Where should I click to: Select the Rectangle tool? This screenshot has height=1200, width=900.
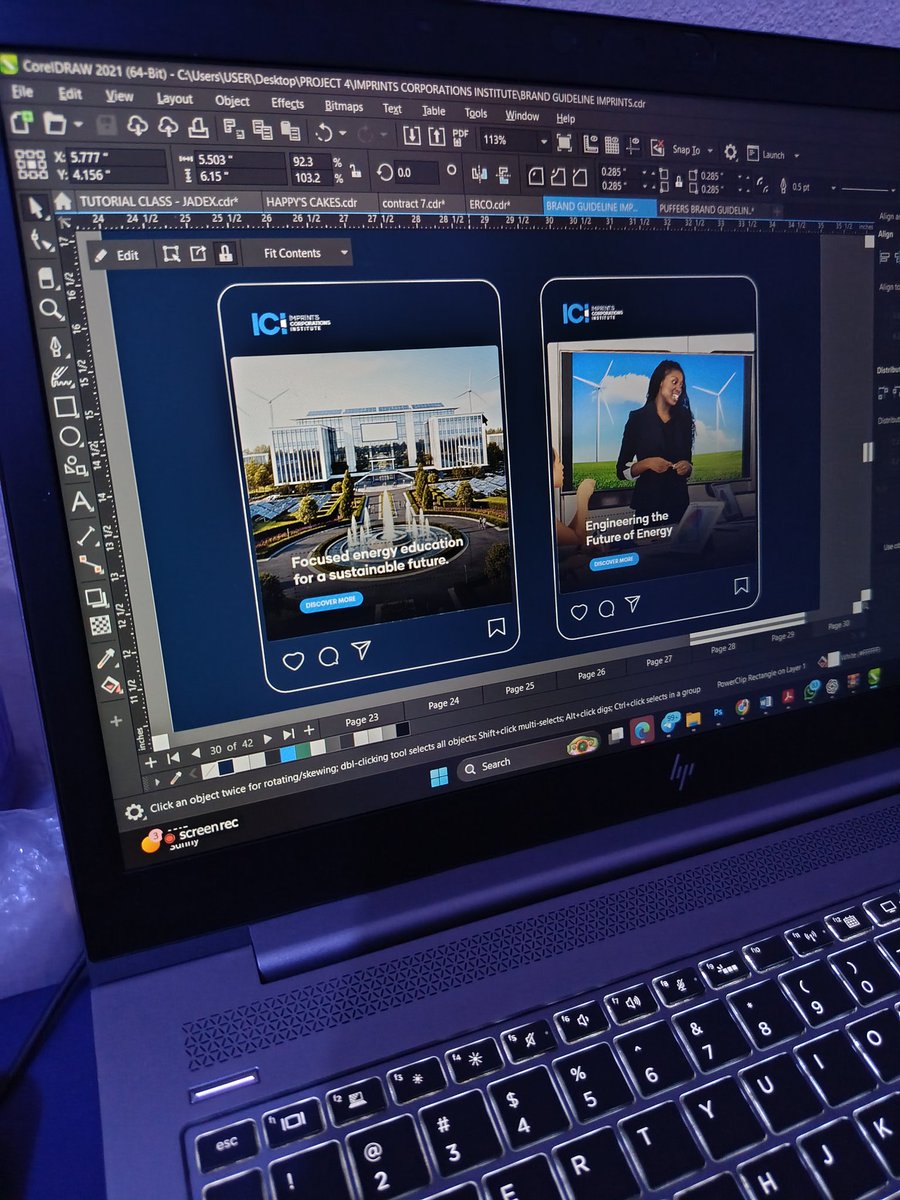click(66, 406)
